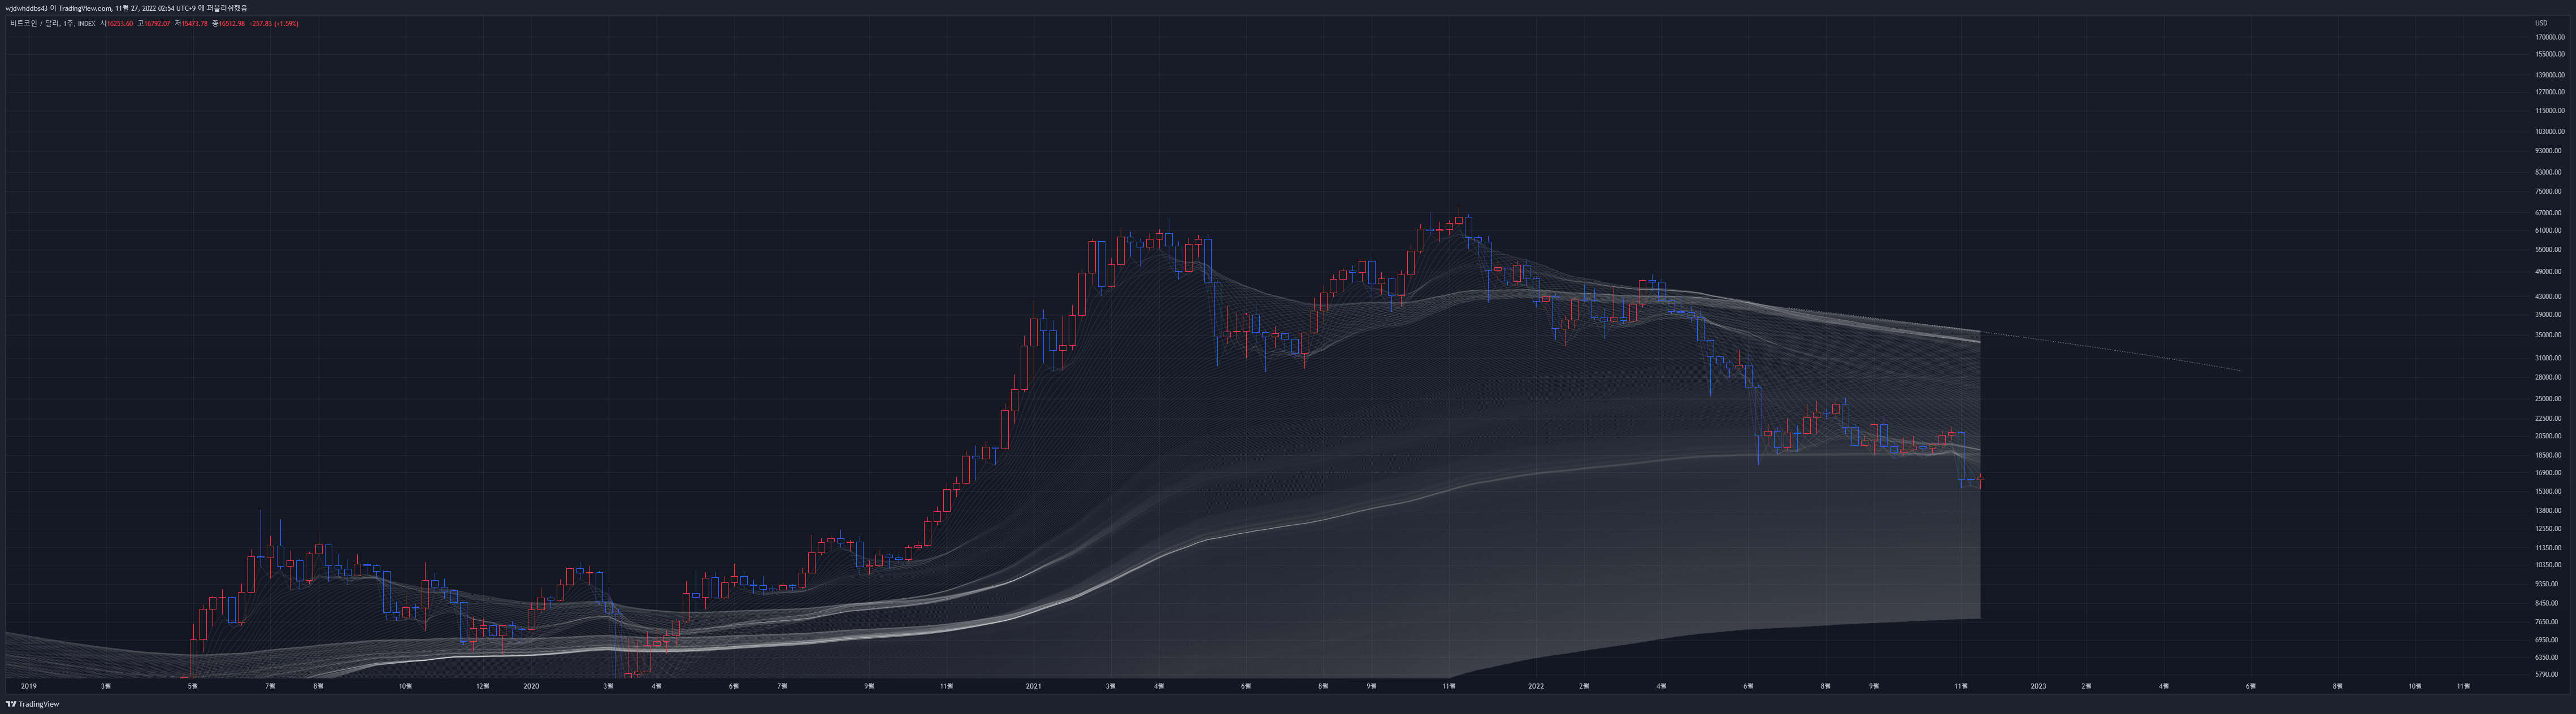Image resolution: width=2576 pixels, height=714 pixels.
Task: Click the 5월 label on time axis
Action: click(x=193, y=686)
